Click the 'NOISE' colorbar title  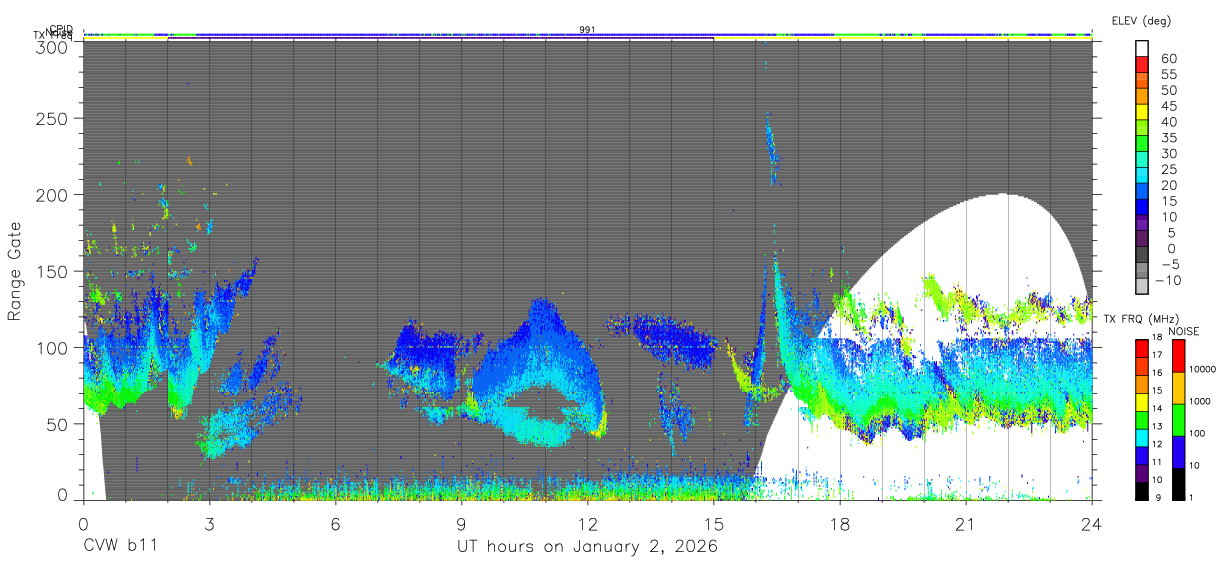[1184, 331]
